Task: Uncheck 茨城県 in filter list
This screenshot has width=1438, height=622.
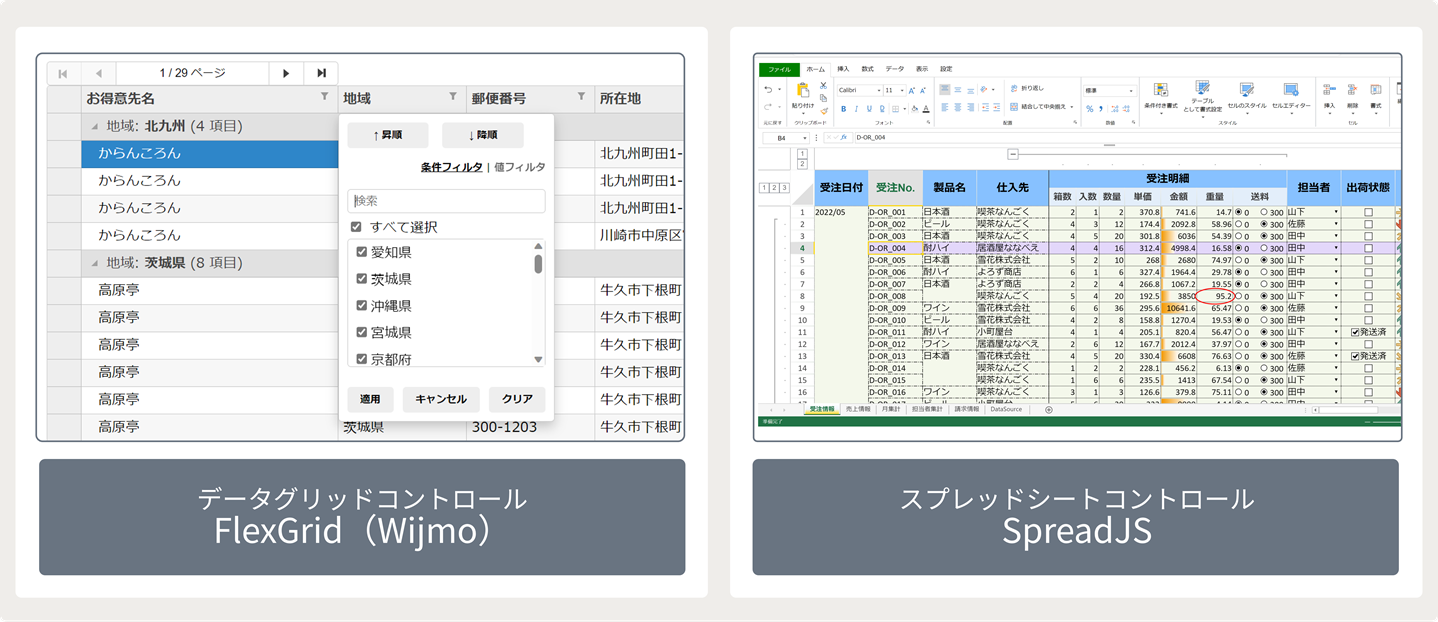Action: tap(362, 279)
